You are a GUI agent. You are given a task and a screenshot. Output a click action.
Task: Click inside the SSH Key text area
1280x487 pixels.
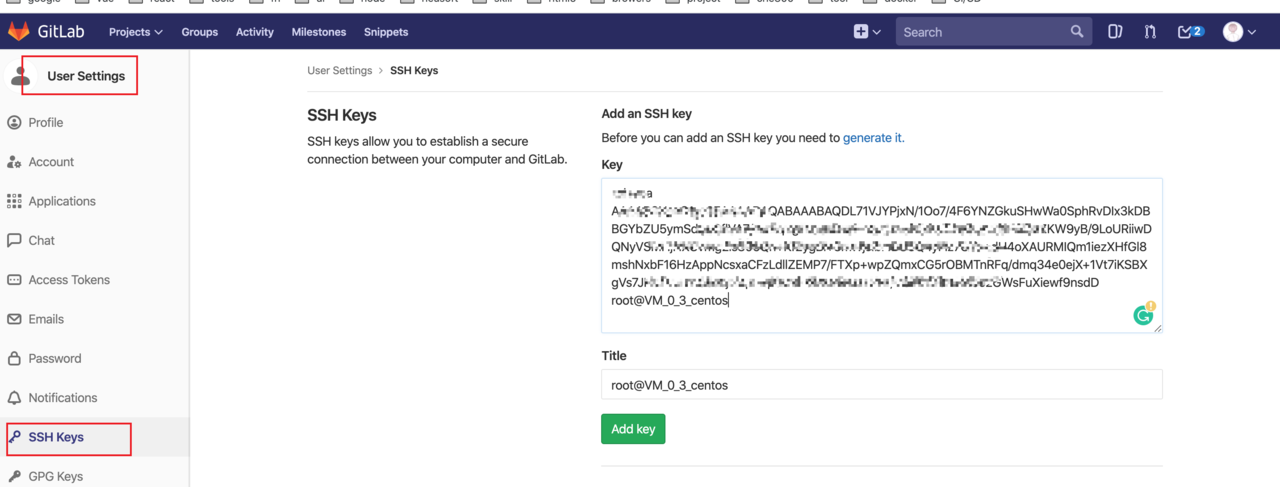tap(880, 255)
